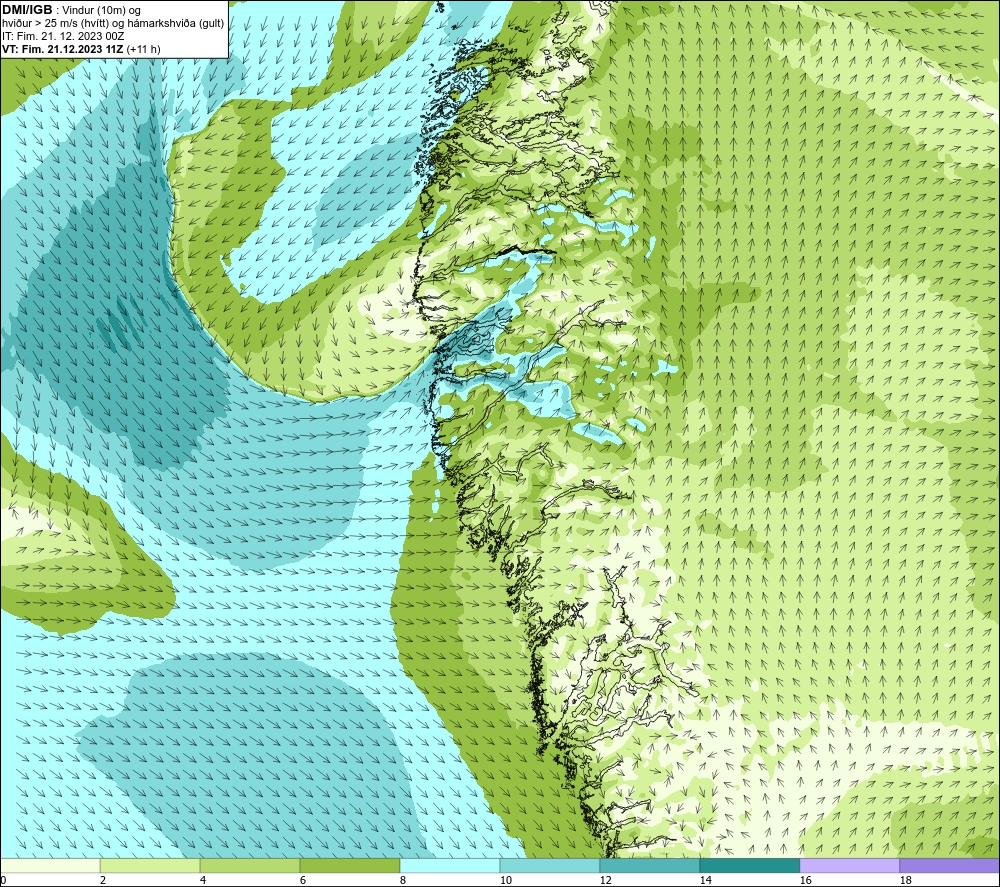The width and height of the screenshot is (1000, 887).
Task: Select the 14-16 m/s dark teal swatch
Action: 749,865
